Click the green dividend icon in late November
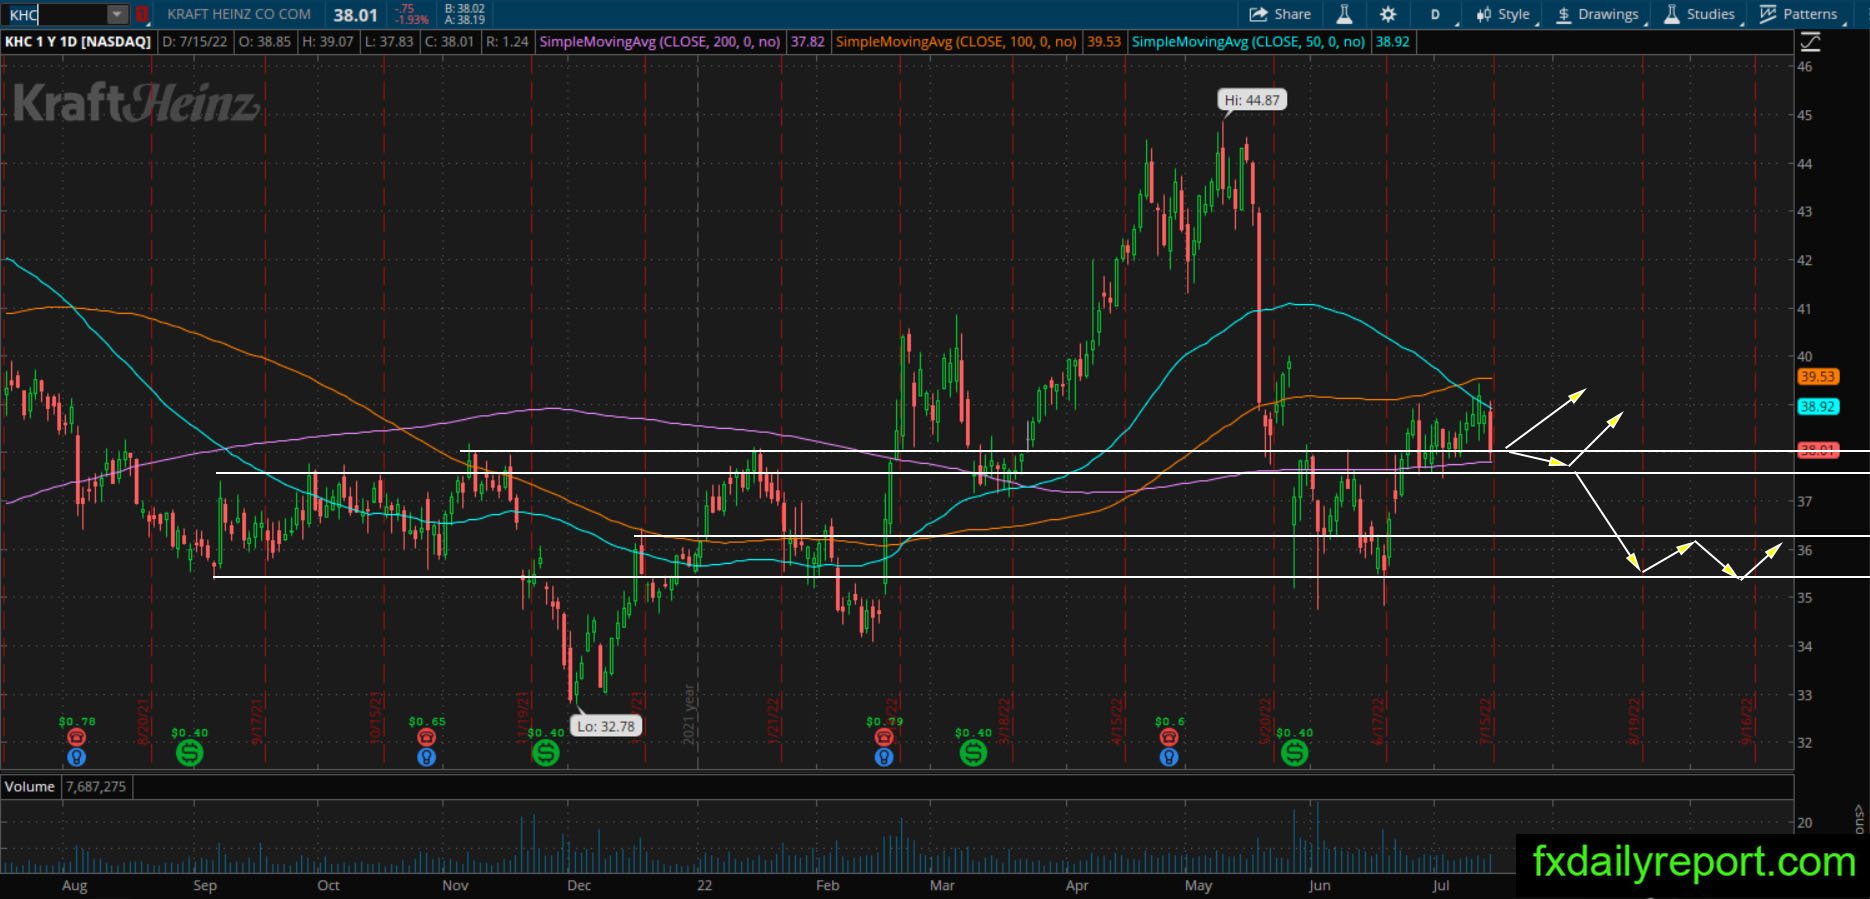Image resolution: width=1870 pixels, height=899 pixels. [x=545, y=753]
